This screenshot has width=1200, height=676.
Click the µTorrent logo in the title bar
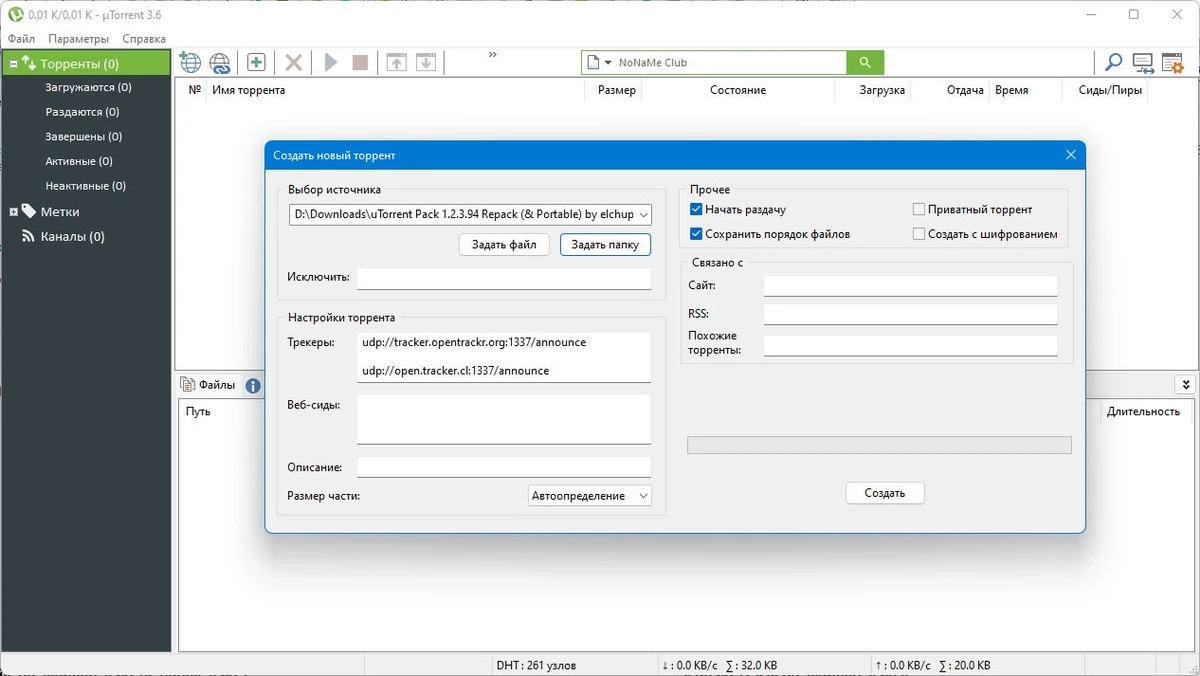pyautogui.click(x=15, y=14)
